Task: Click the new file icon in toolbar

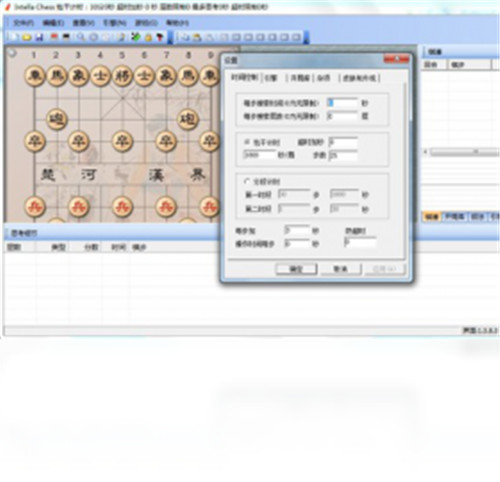Action: 13,37
